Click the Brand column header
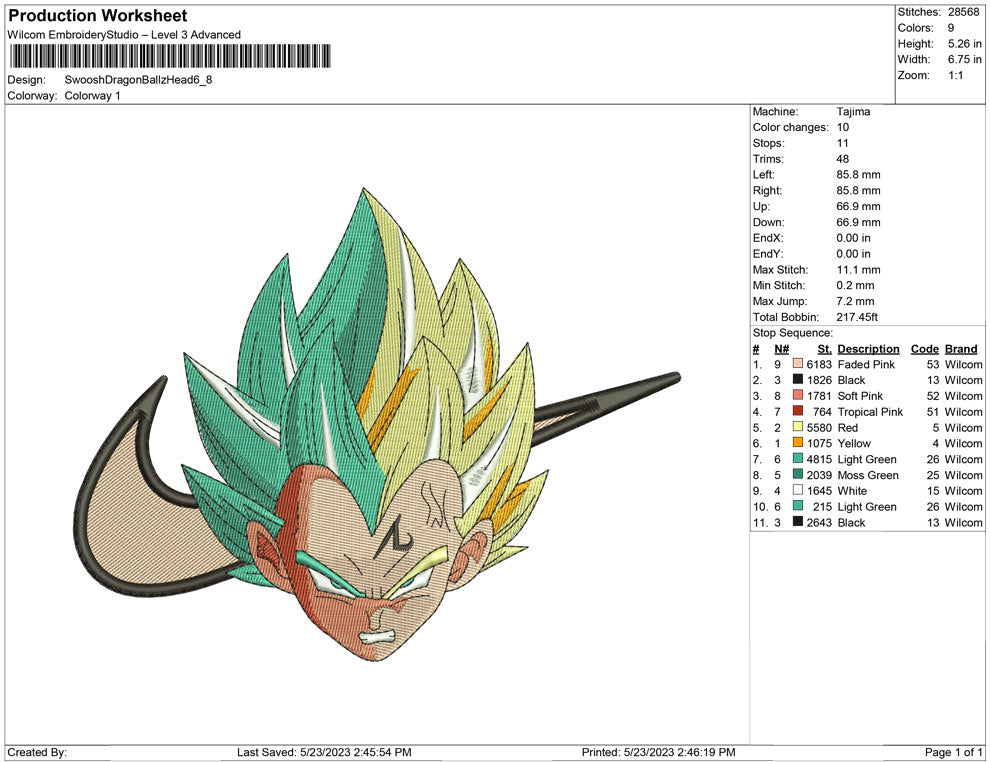Image resolution: width=990 pixels, height=762 pixels. tap(961, 349)
